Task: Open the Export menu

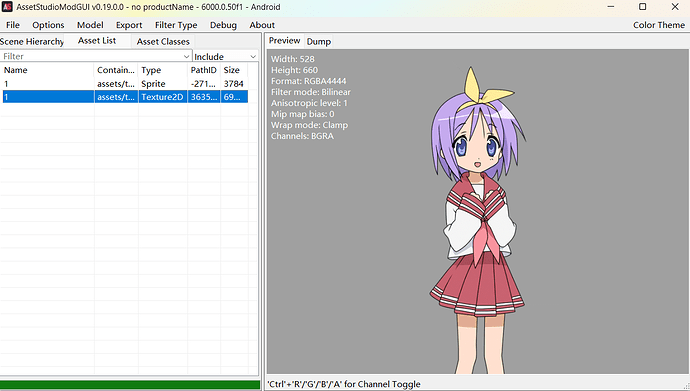Action: click(129, 25)
